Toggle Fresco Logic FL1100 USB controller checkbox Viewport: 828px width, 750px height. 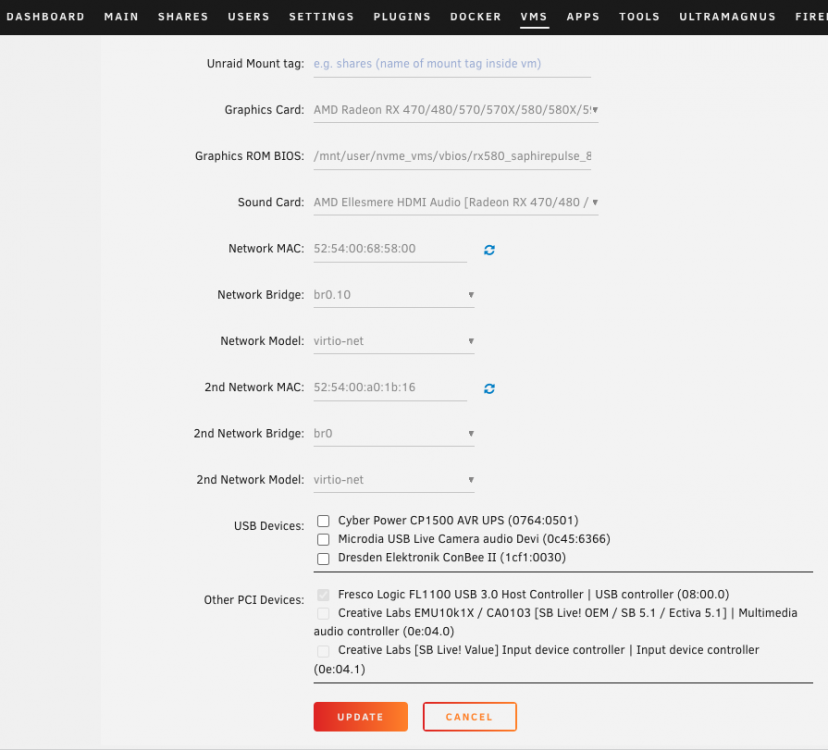(x=323, y=595)
